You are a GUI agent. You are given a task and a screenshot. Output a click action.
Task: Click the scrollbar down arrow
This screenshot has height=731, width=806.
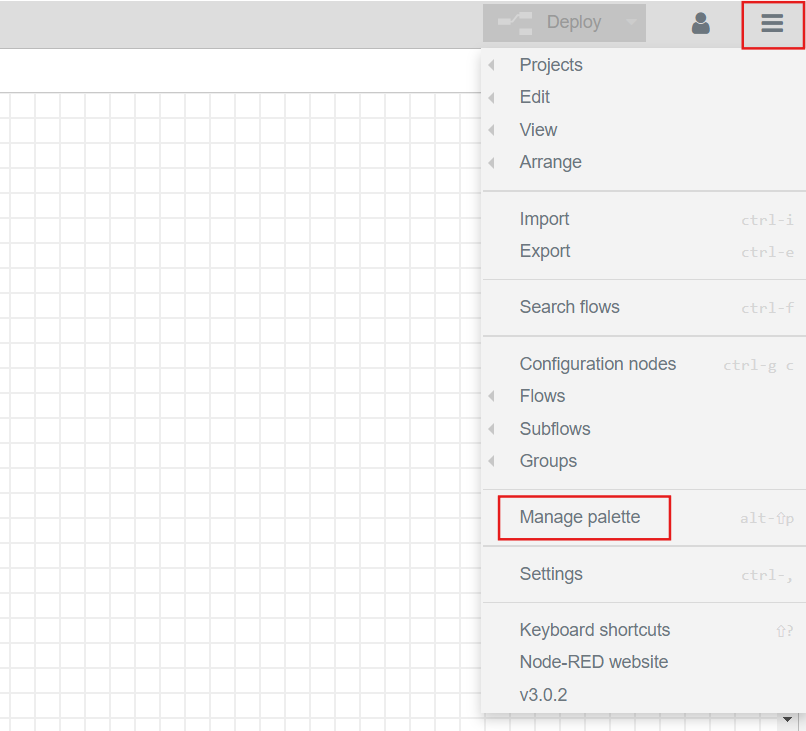(x=785, y=719)
